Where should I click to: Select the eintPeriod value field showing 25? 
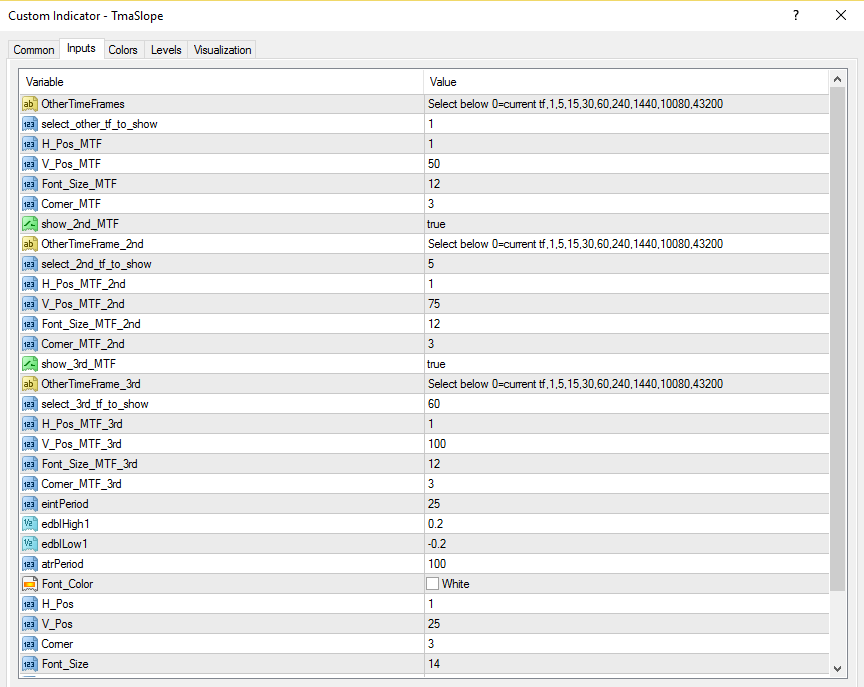[x=627, y=504]
